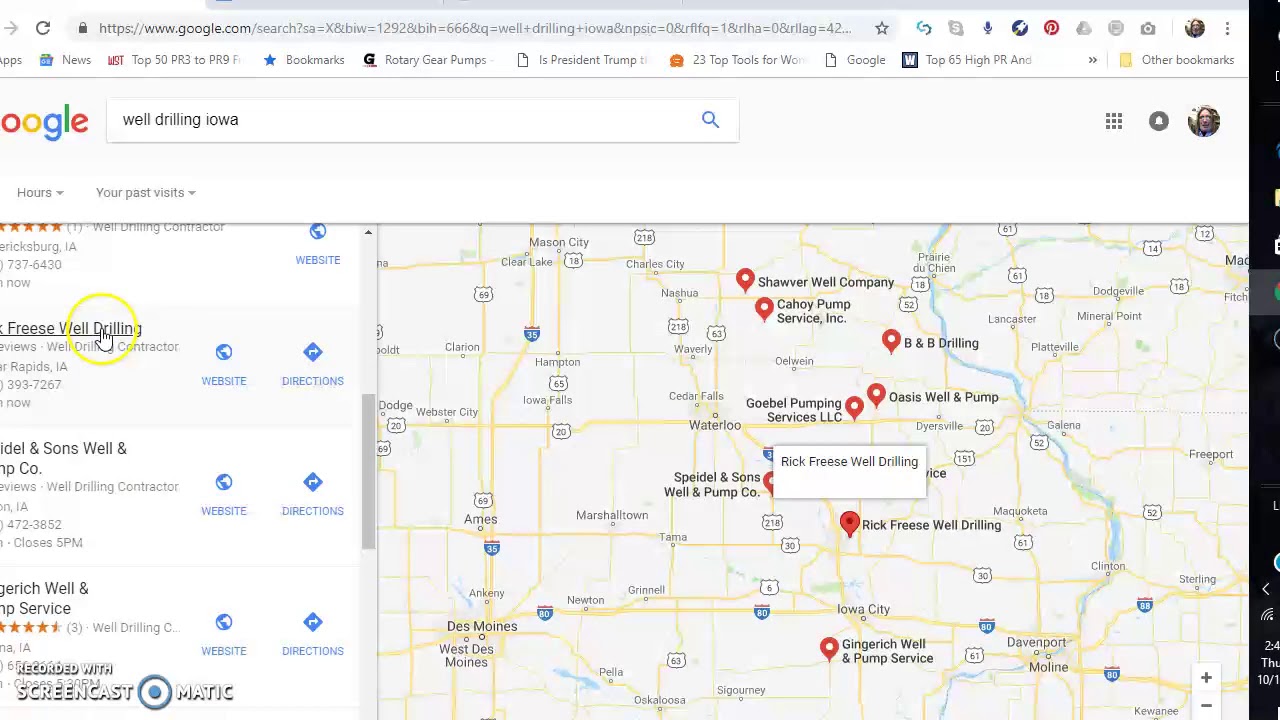The width and height of the screenshot is (1280, 720).
Task: Click the address bar URL
Action: pos(475,28)
